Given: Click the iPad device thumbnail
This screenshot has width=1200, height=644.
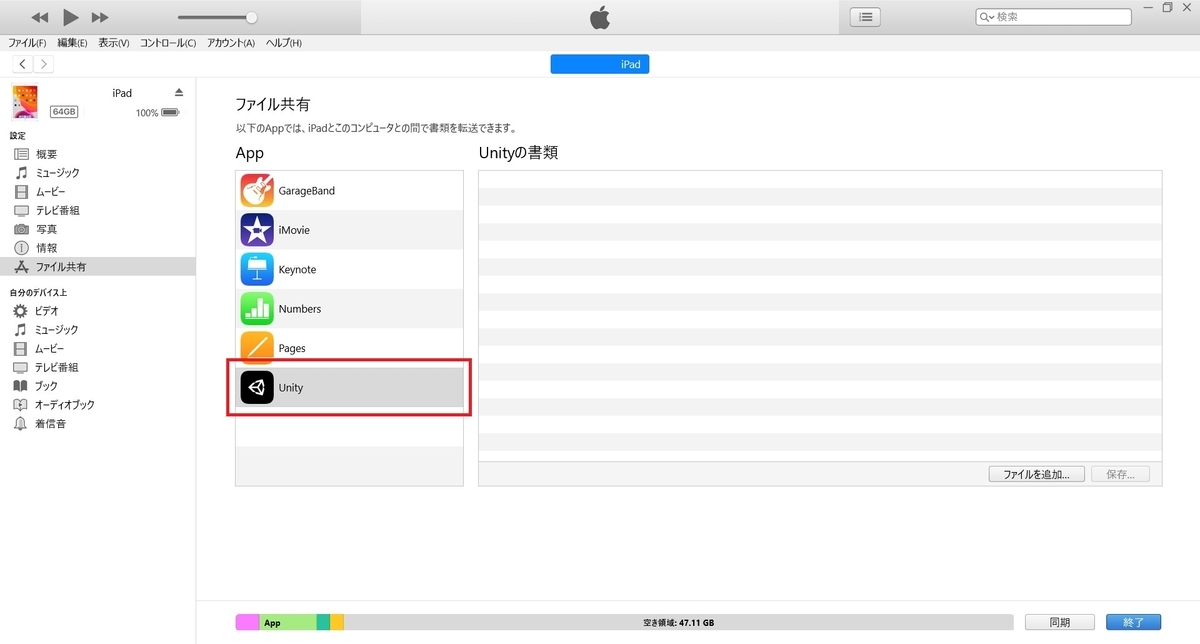Looking at the screenshot, I should coord(25,102).
